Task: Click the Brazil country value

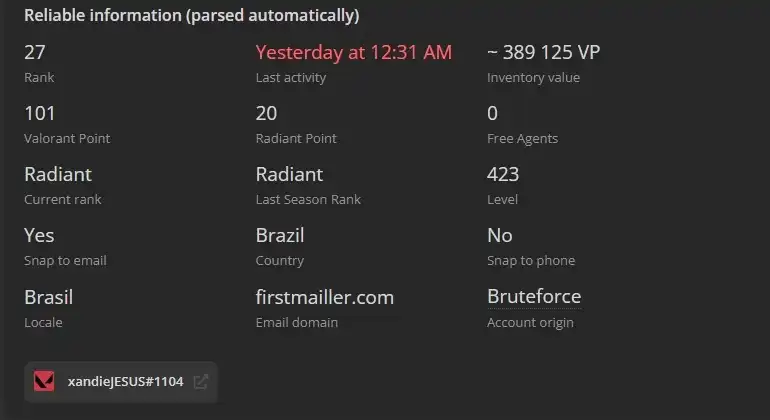Action: coord(280,235)
